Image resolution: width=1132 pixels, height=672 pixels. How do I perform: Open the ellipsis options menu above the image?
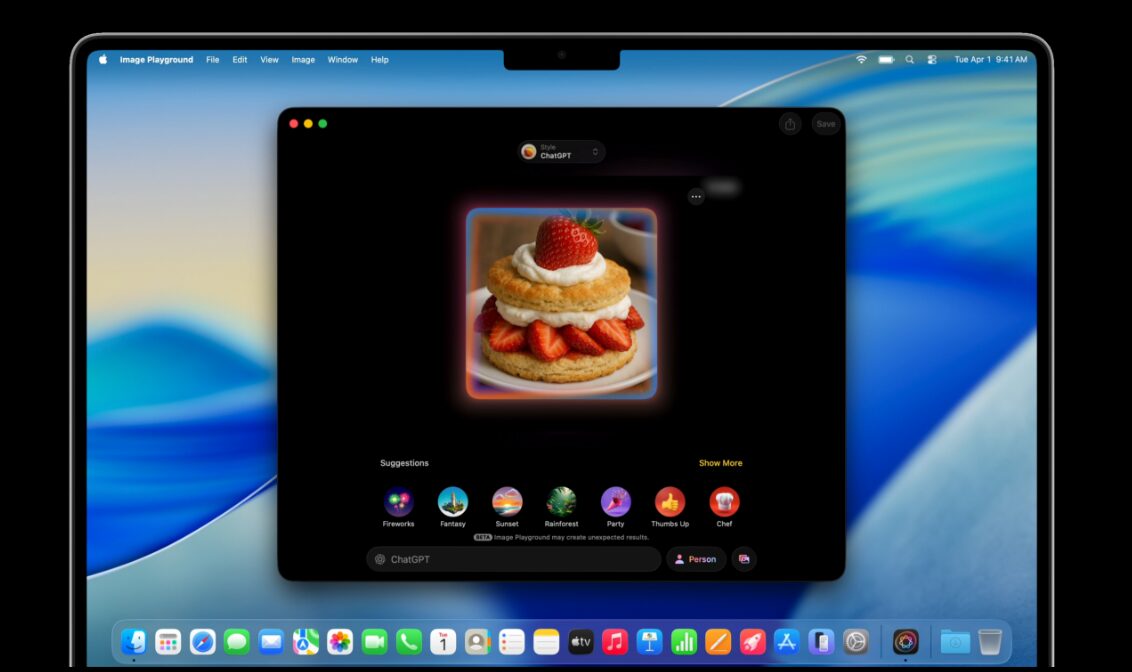pos(696,197)
